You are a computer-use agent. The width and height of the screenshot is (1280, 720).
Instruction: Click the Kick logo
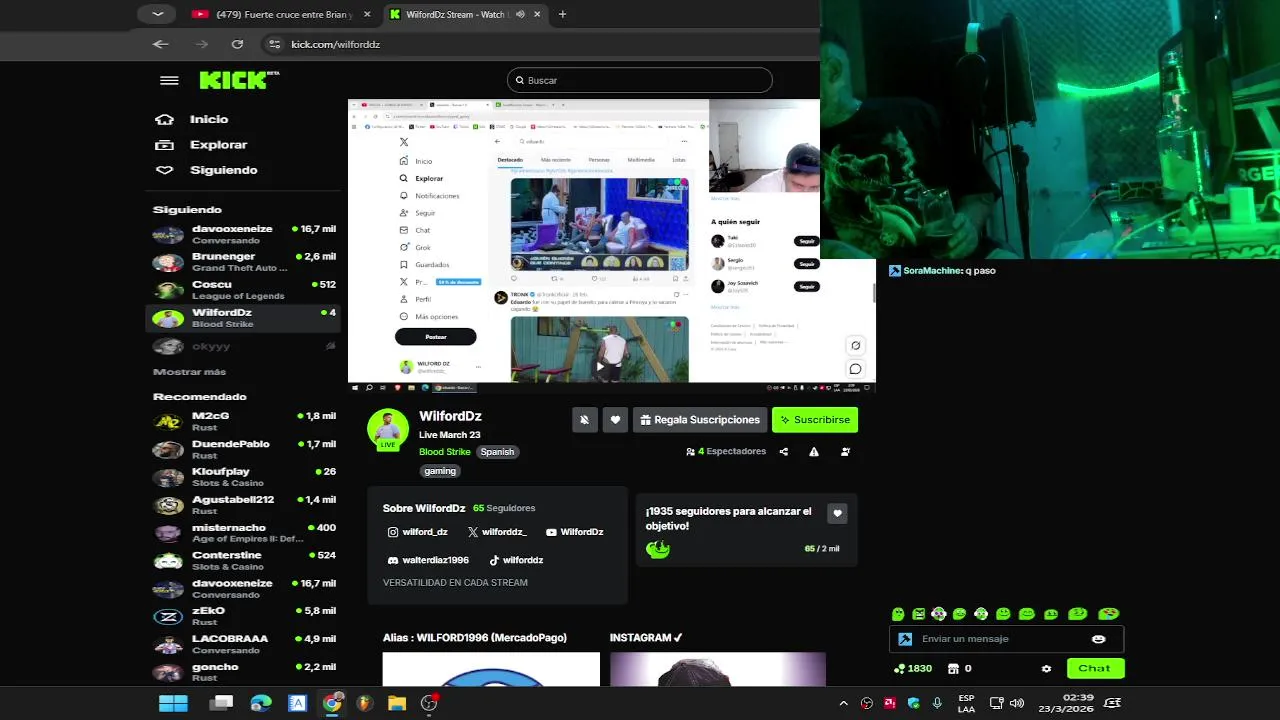point(239,80)
